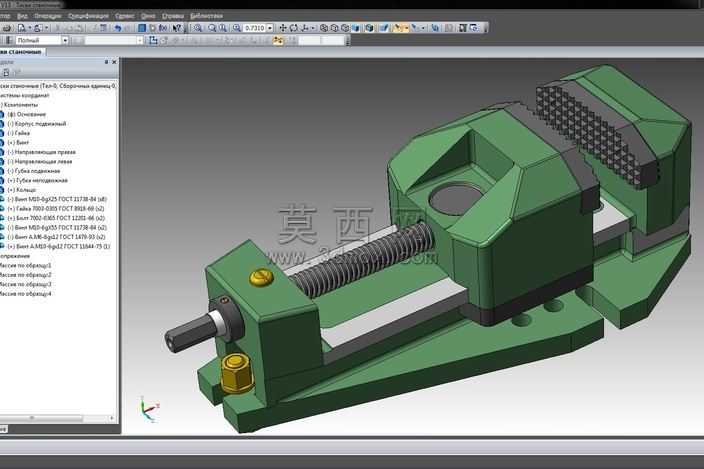
Task: Open the Окно menu
Action: point(148,16)
